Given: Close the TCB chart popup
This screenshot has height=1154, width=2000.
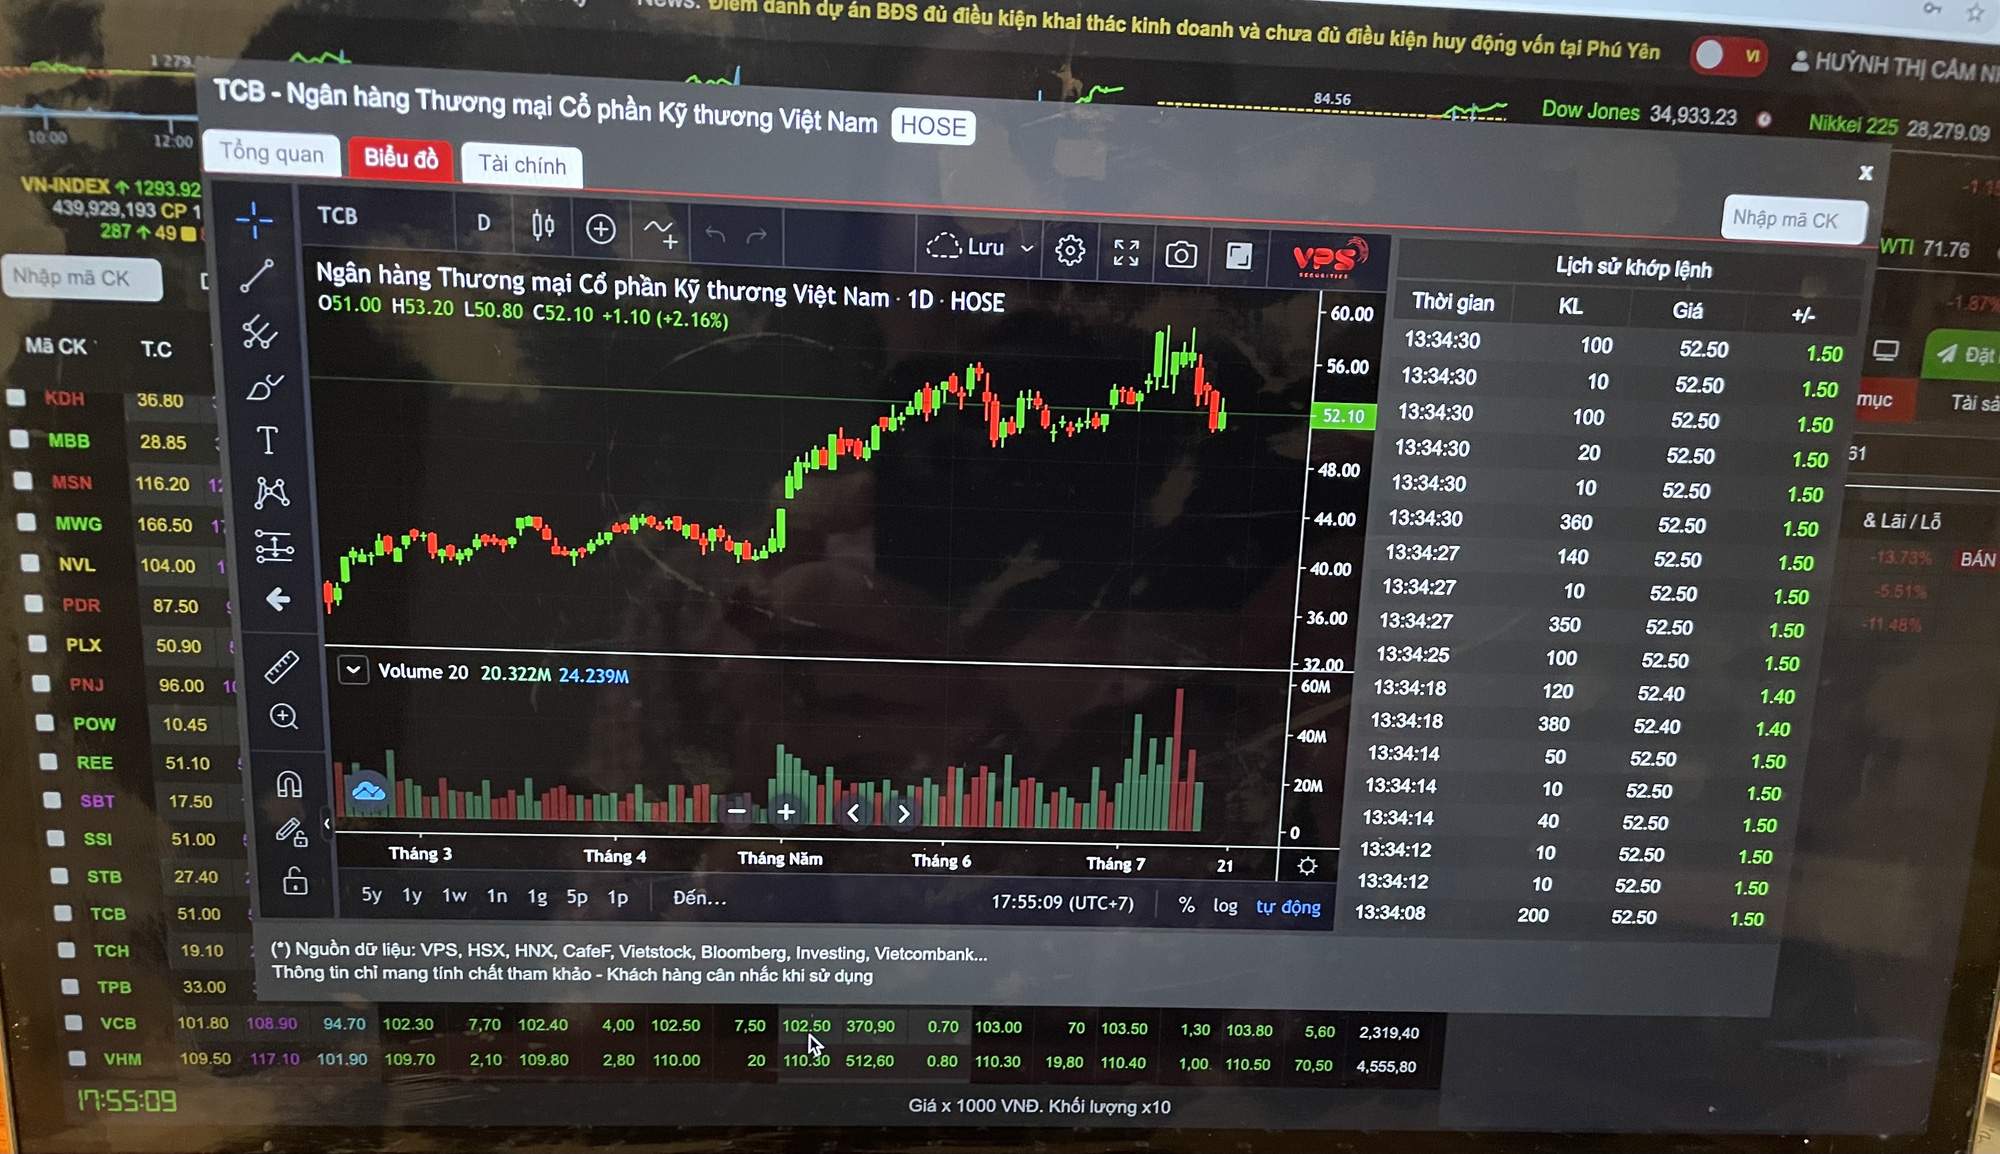Looking at the screenshot, I should click(1865, 173).
